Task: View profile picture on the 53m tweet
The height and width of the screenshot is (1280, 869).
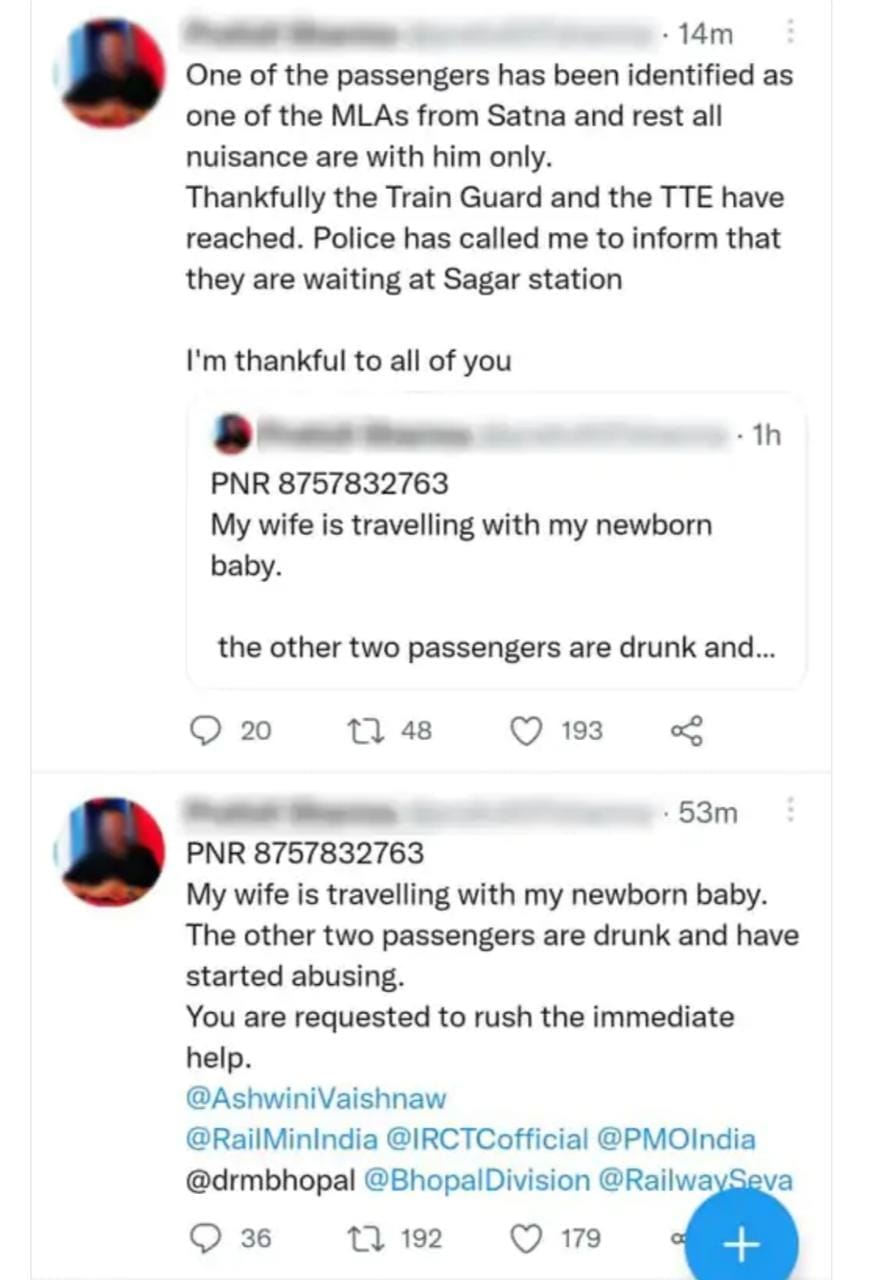Action: (113, 852)
